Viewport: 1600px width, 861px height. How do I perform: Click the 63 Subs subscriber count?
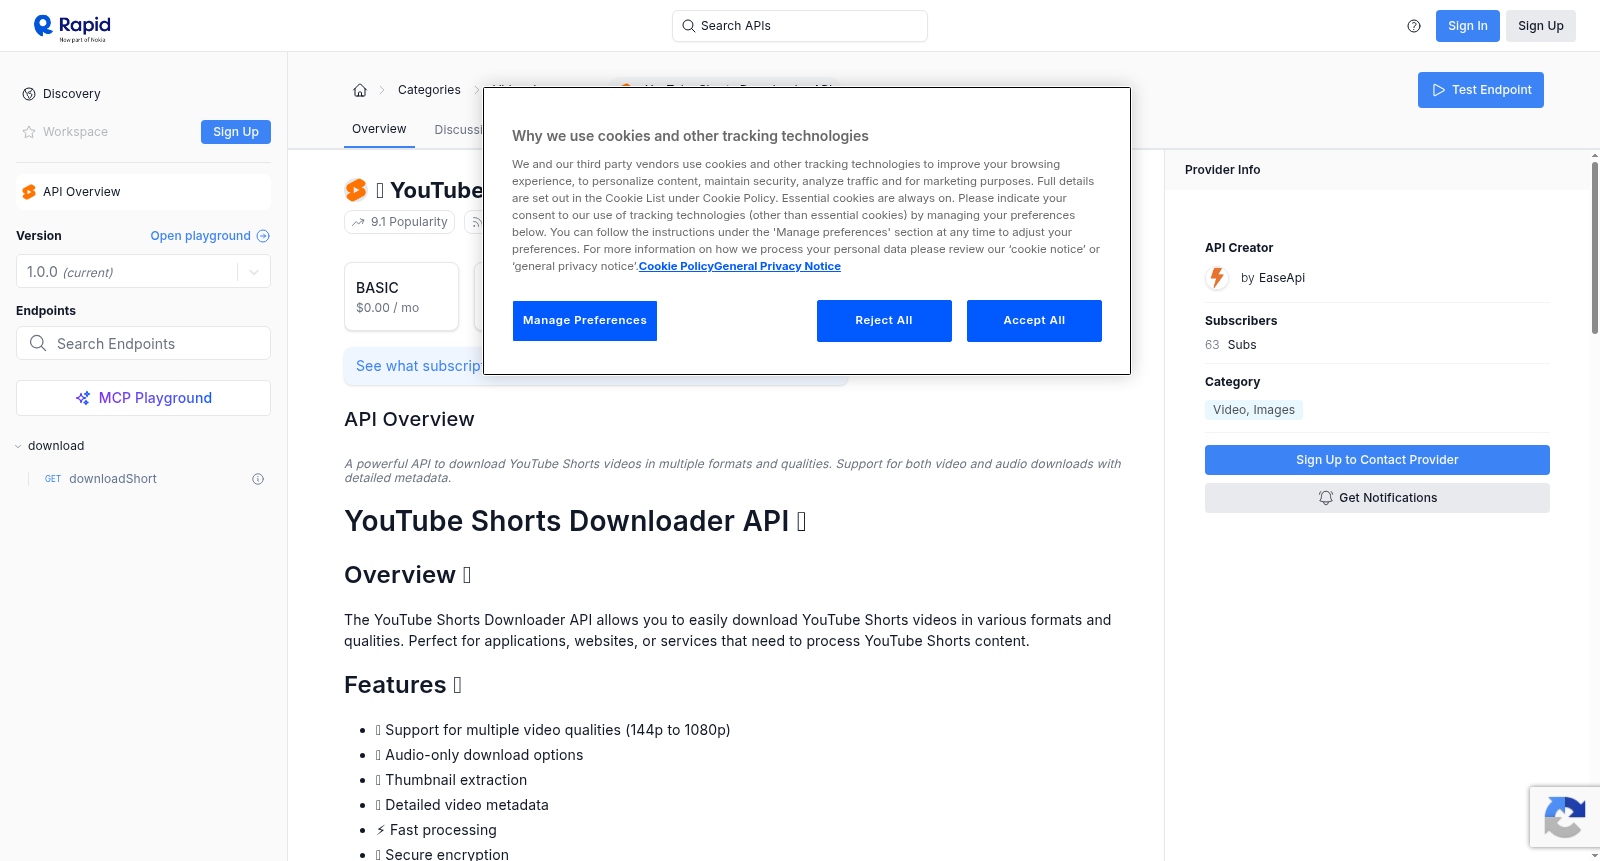coord(1231,345)
